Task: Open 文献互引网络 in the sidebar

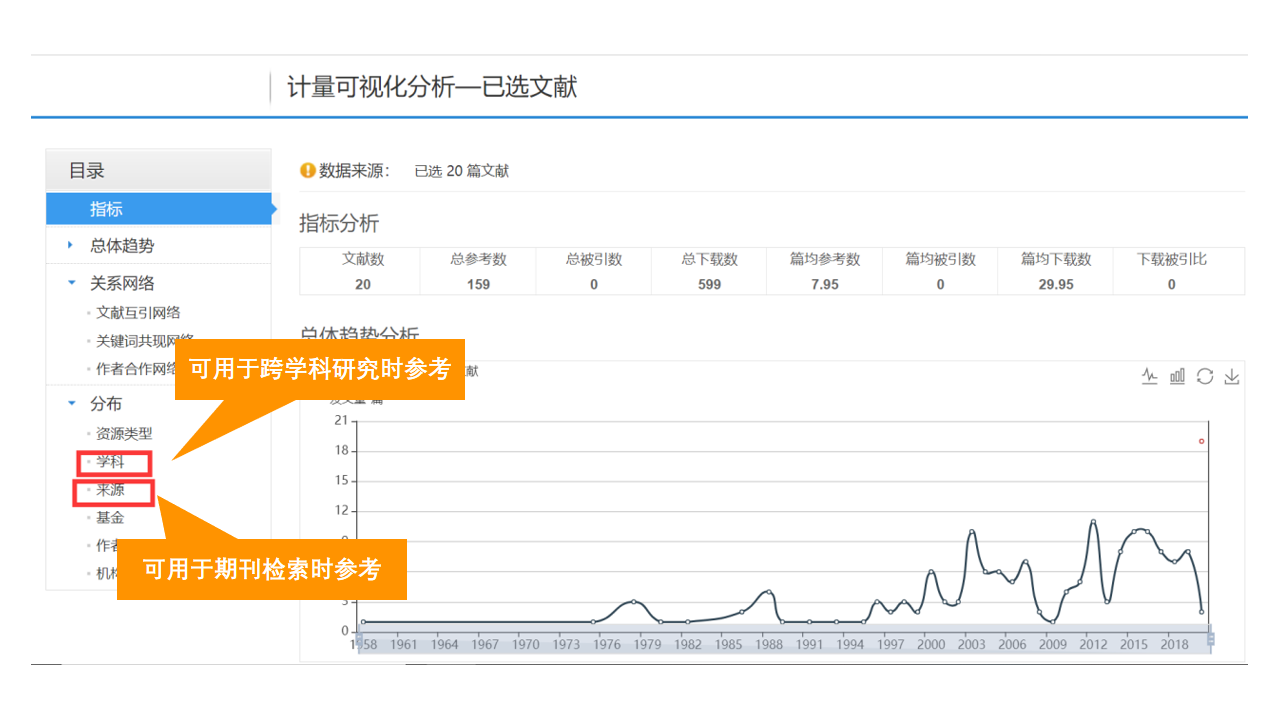Action: [138, 313]
